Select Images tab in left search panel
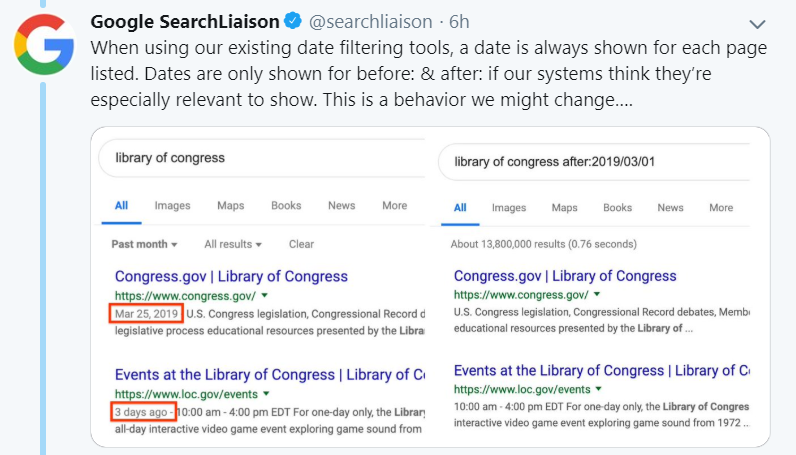This screenshot has width=796, height=455. (x=173, y=206)
